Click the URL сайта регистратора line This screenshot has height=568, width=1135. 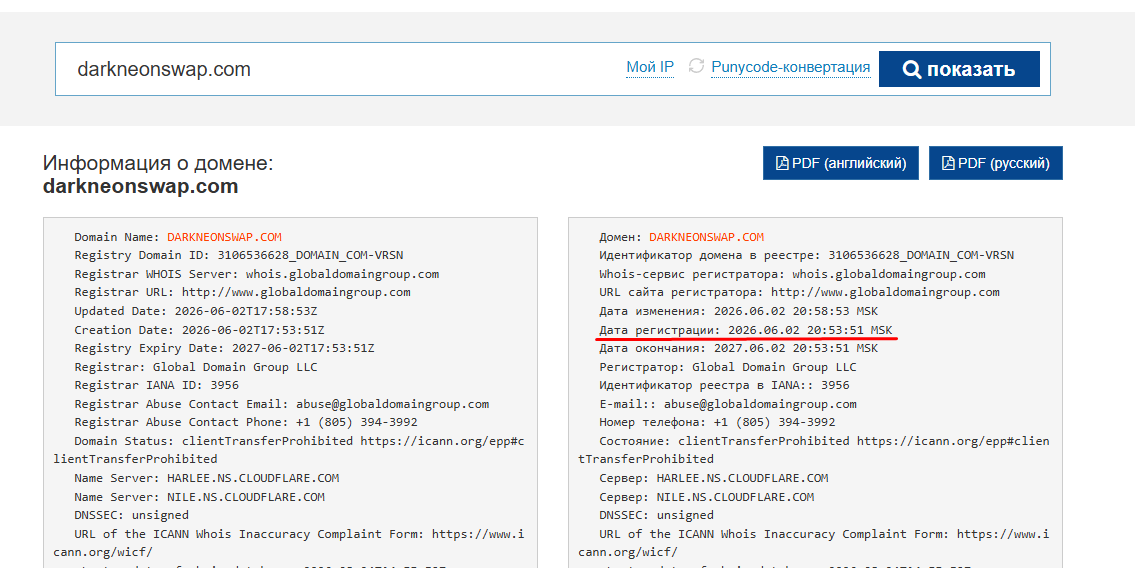tap(799, 292)
